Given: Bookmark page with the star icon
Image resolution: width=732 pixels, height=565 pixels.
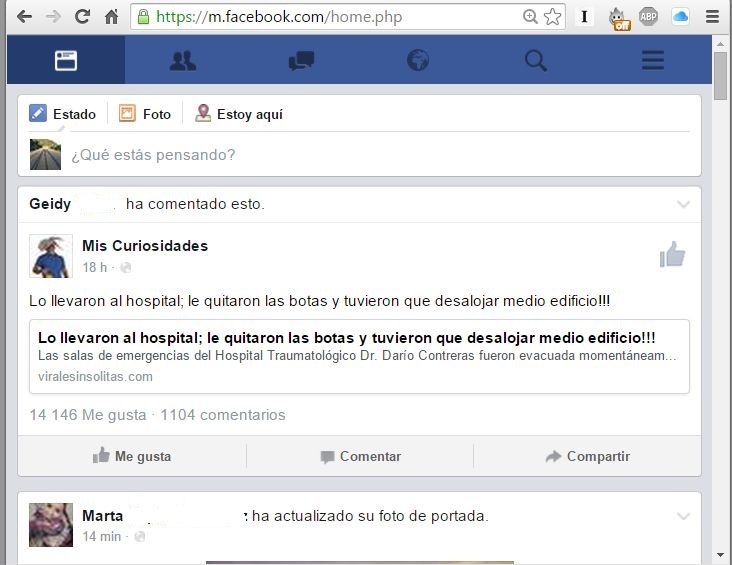Looking at the screenshot, I should point(552,17).
